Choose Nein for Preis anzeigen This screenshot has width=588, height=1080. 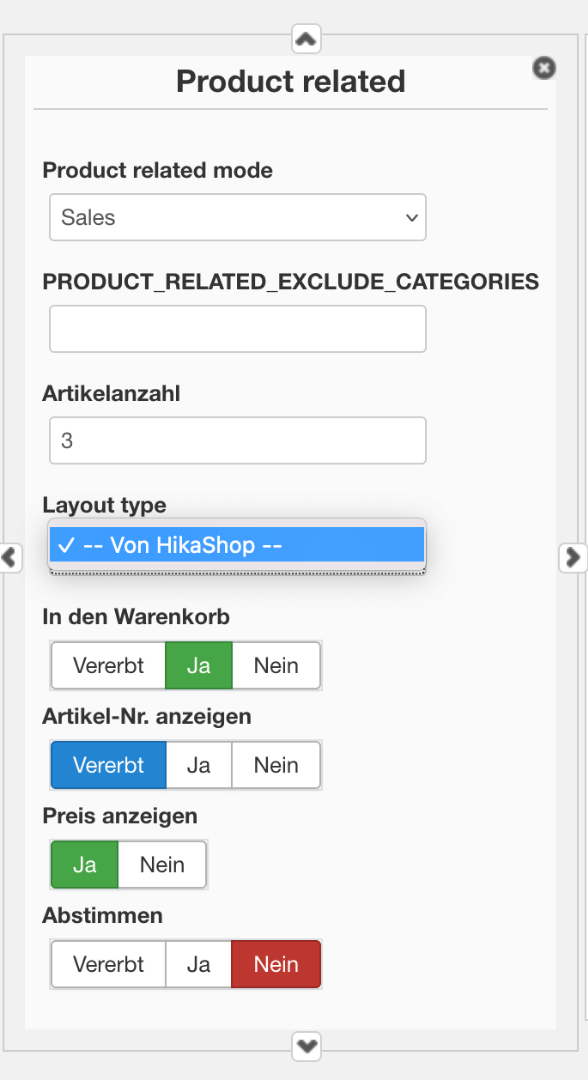[162, 864]
